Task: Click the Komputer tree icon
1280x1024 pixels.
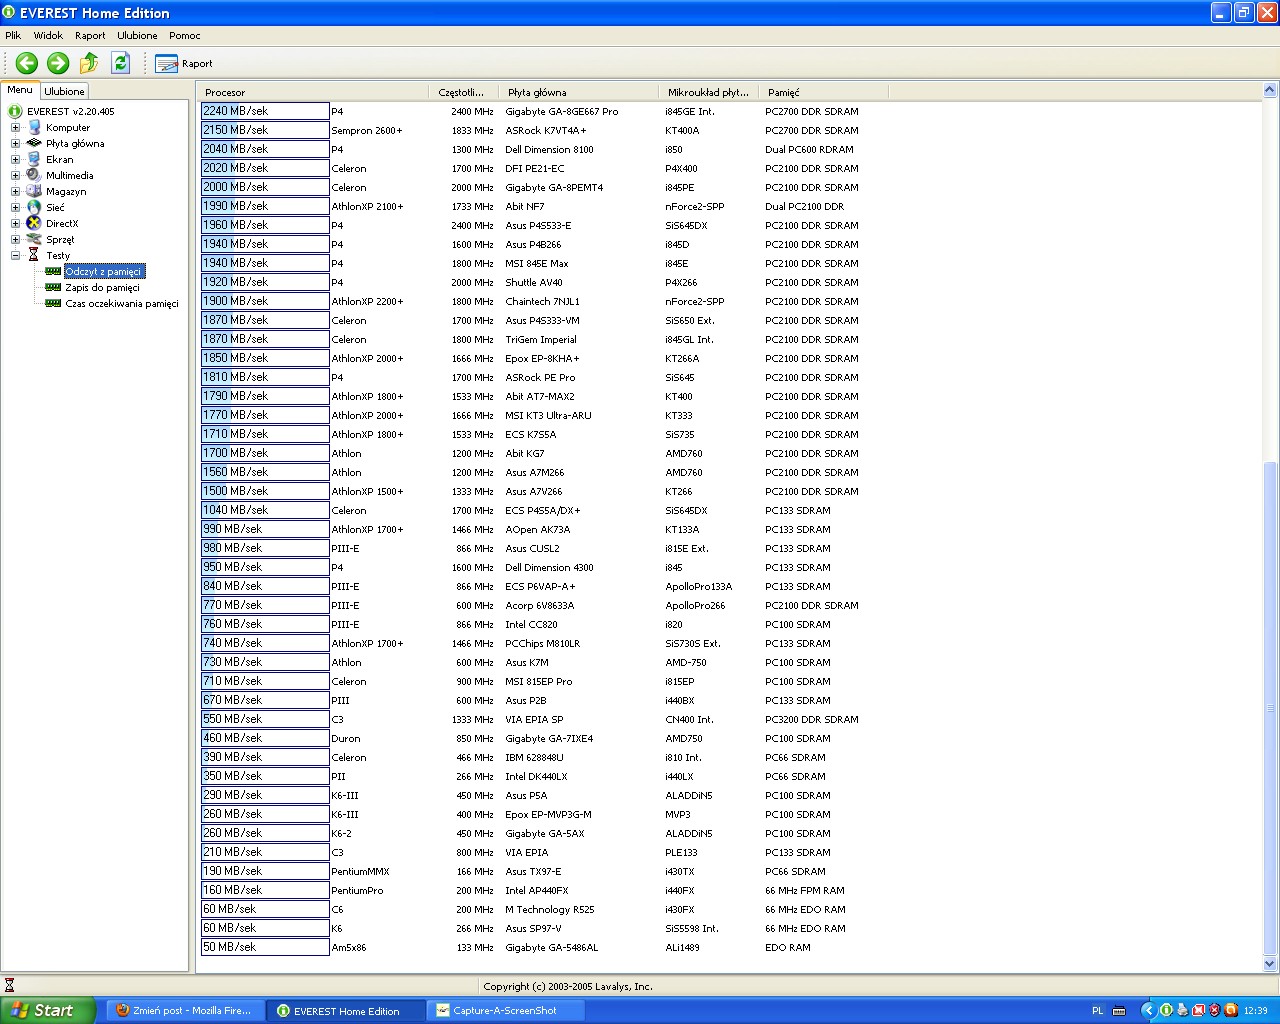Action: [x=35, y=127]
